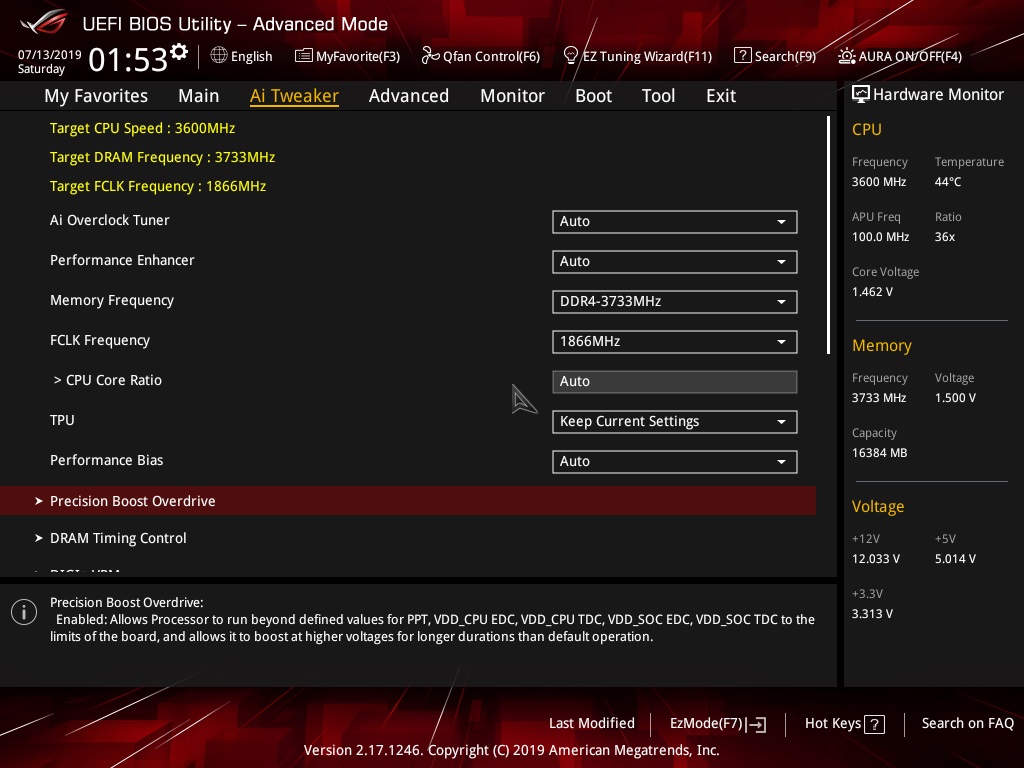
Task: Click the Qfan Control fan icon
Action: (x=430, y=56)
